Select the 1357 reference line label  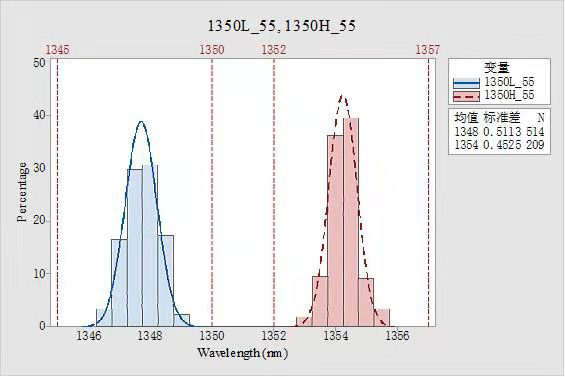click(x=428, y=50)
